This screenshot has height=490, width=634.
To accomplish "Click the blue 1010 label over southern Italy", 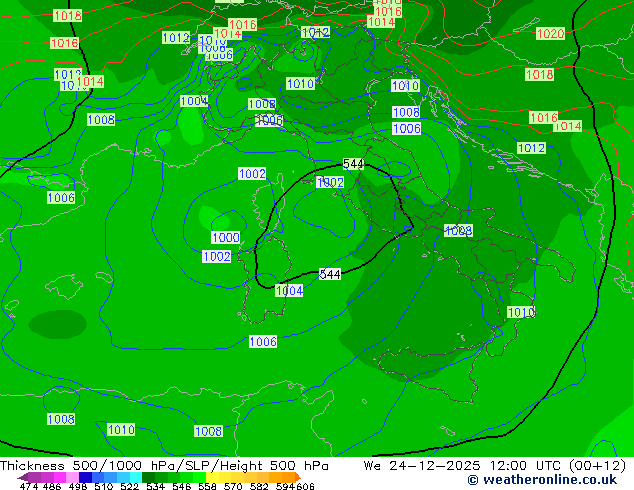I will point(521,312).
